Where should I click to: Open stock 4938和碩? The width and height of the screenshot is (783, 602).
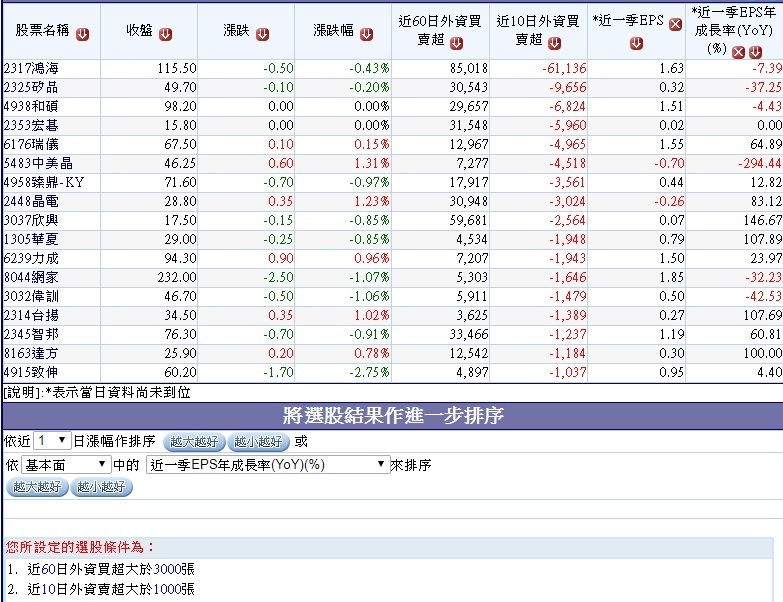pos(31,106)
